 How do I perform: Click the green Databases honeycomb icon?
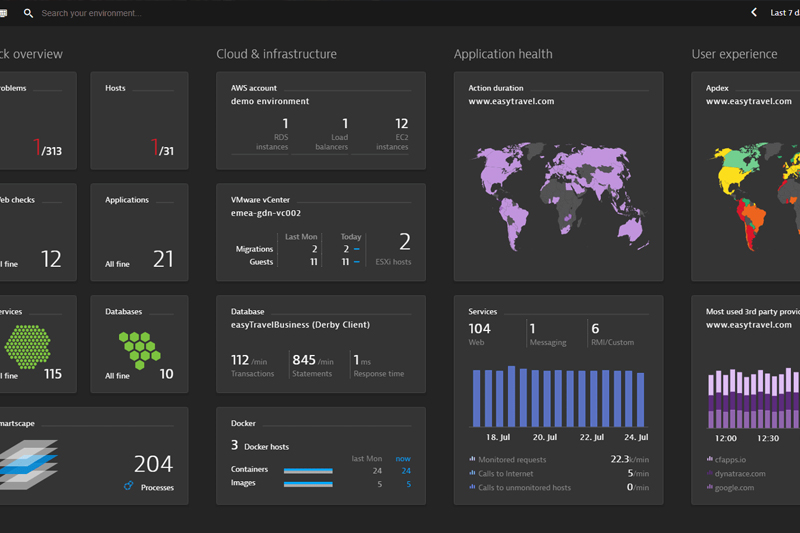[x=140, y=350]
